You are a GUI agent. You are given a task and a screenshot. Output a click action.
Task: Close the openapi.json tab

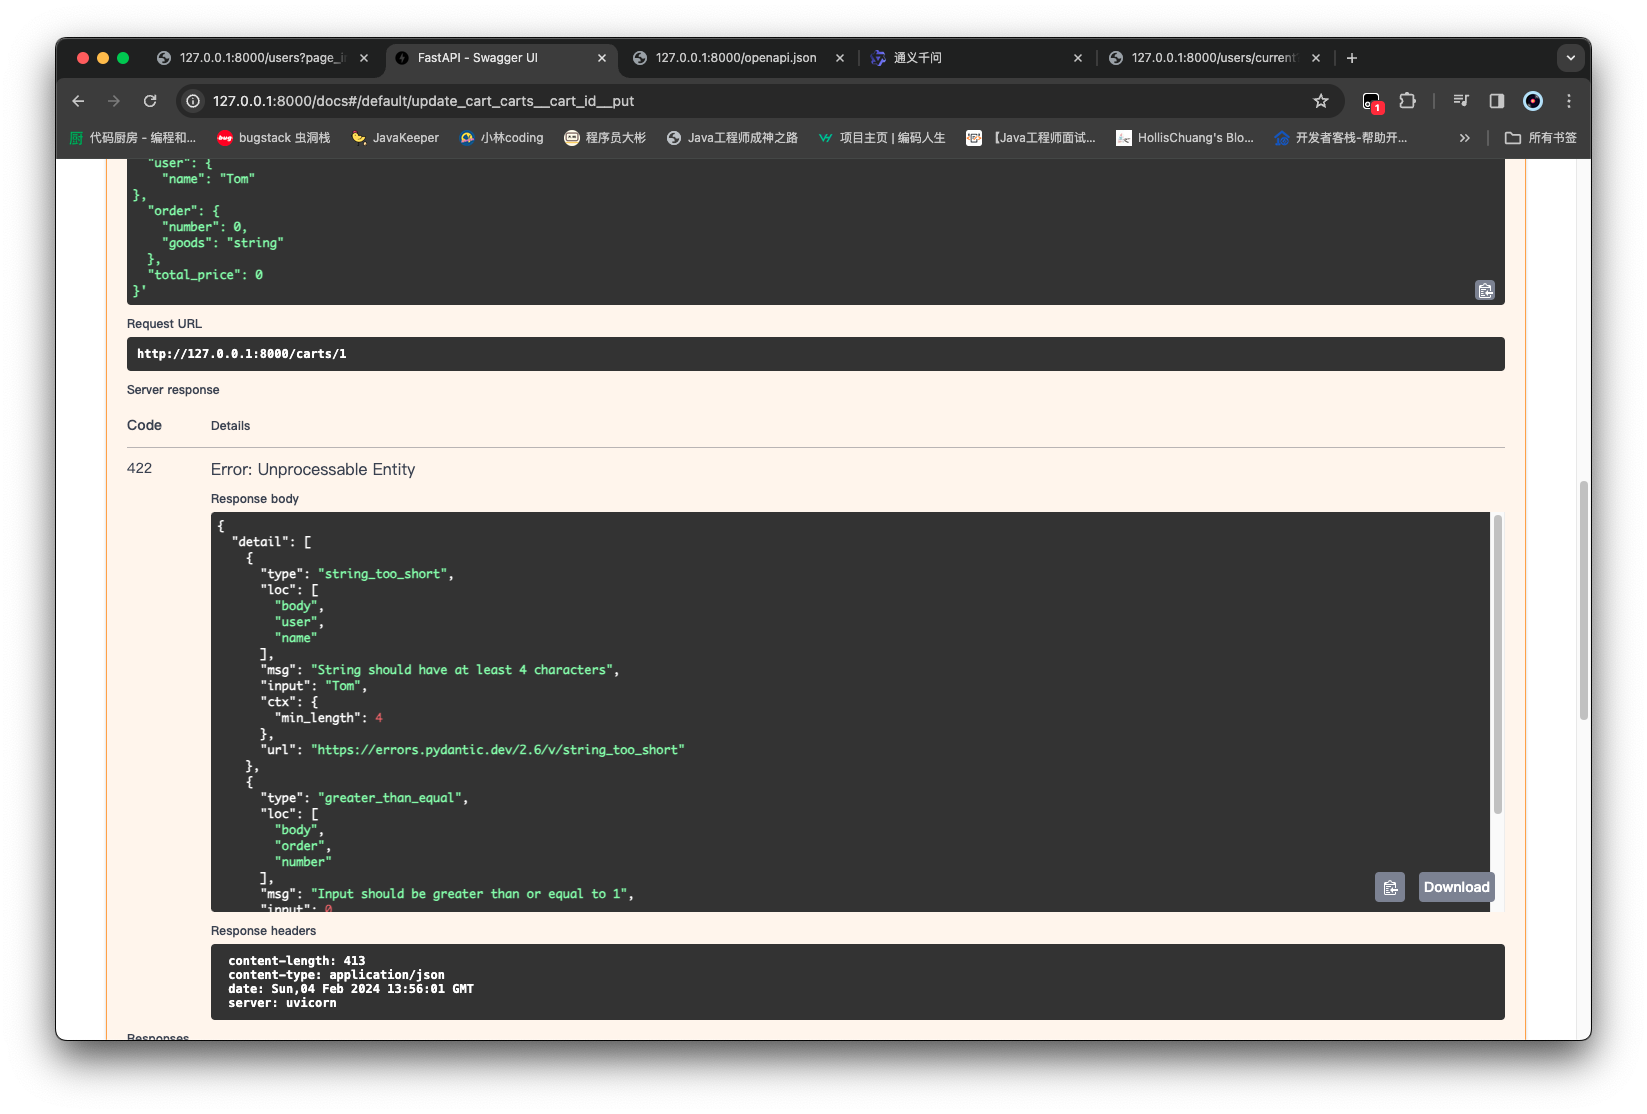click(x=840, y=58)
